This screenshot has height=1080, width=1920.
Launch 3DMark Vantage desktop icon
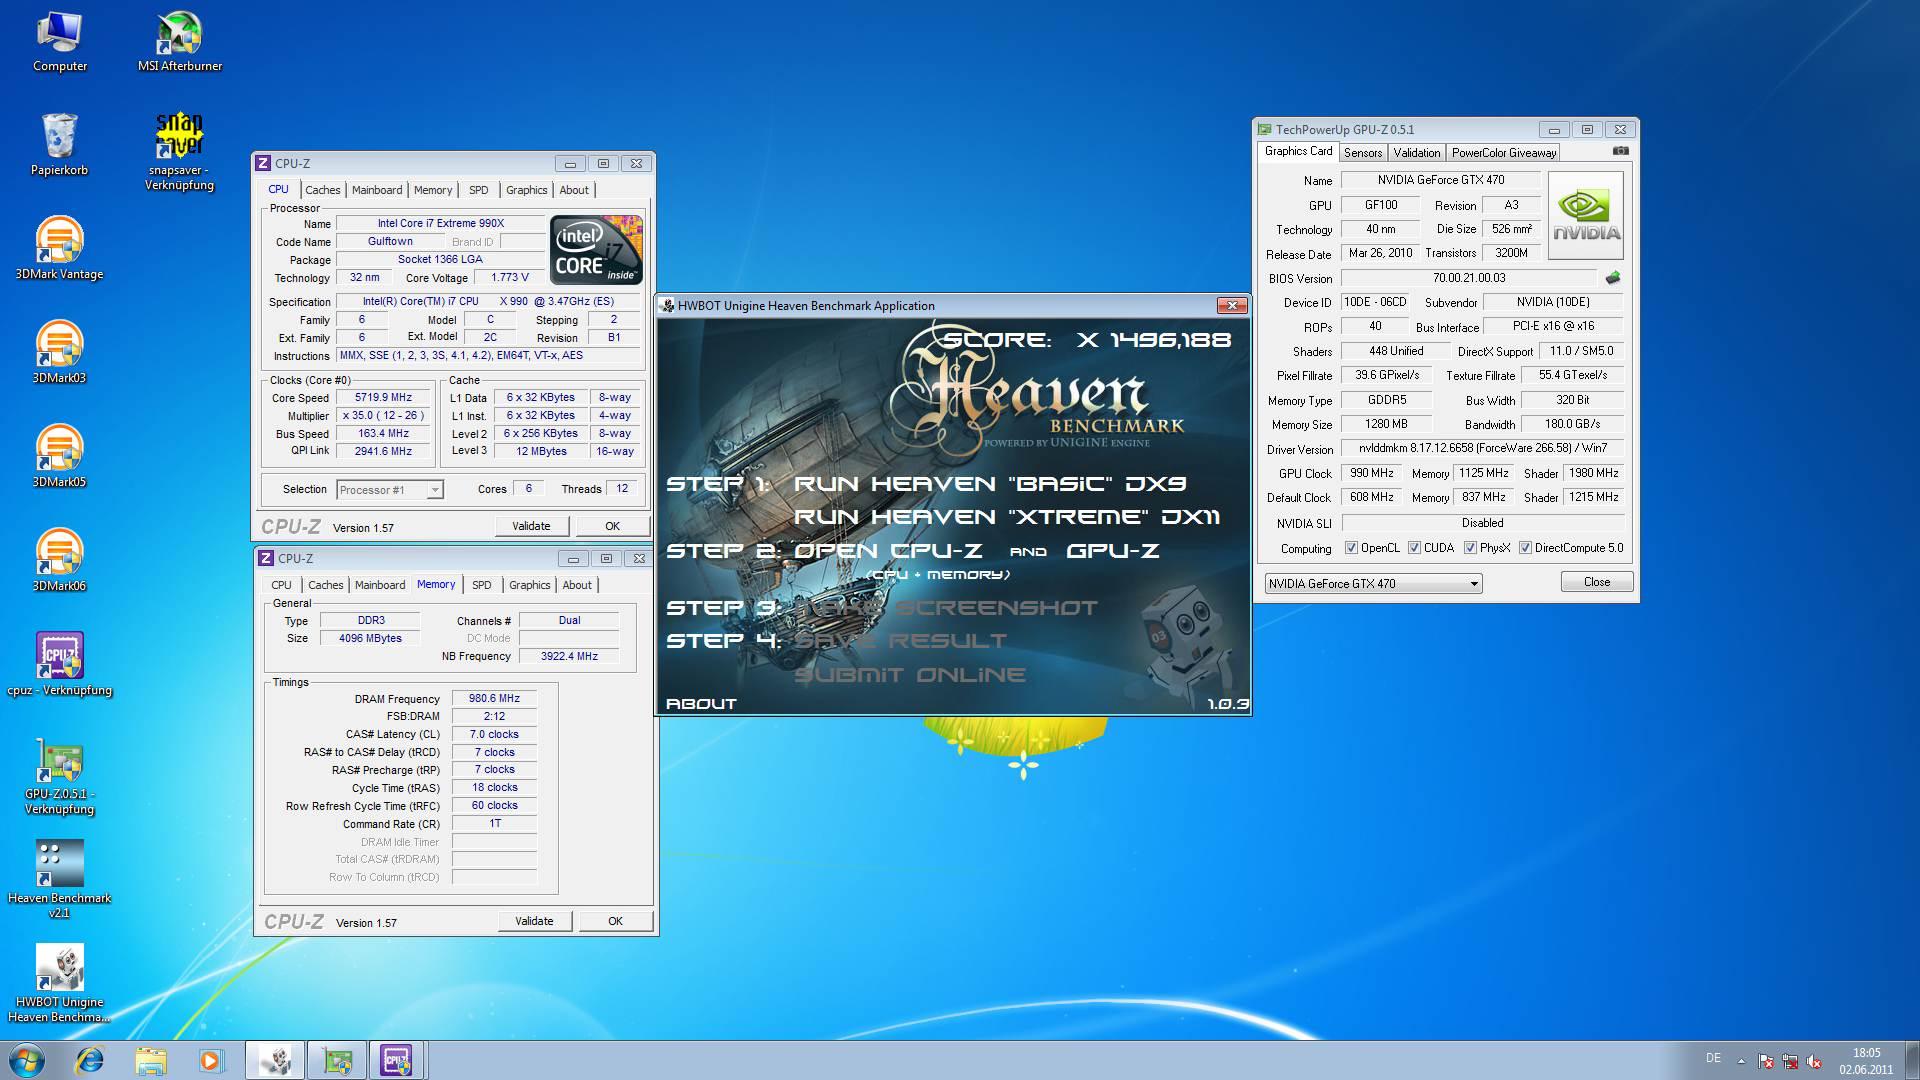pos(59,249)
